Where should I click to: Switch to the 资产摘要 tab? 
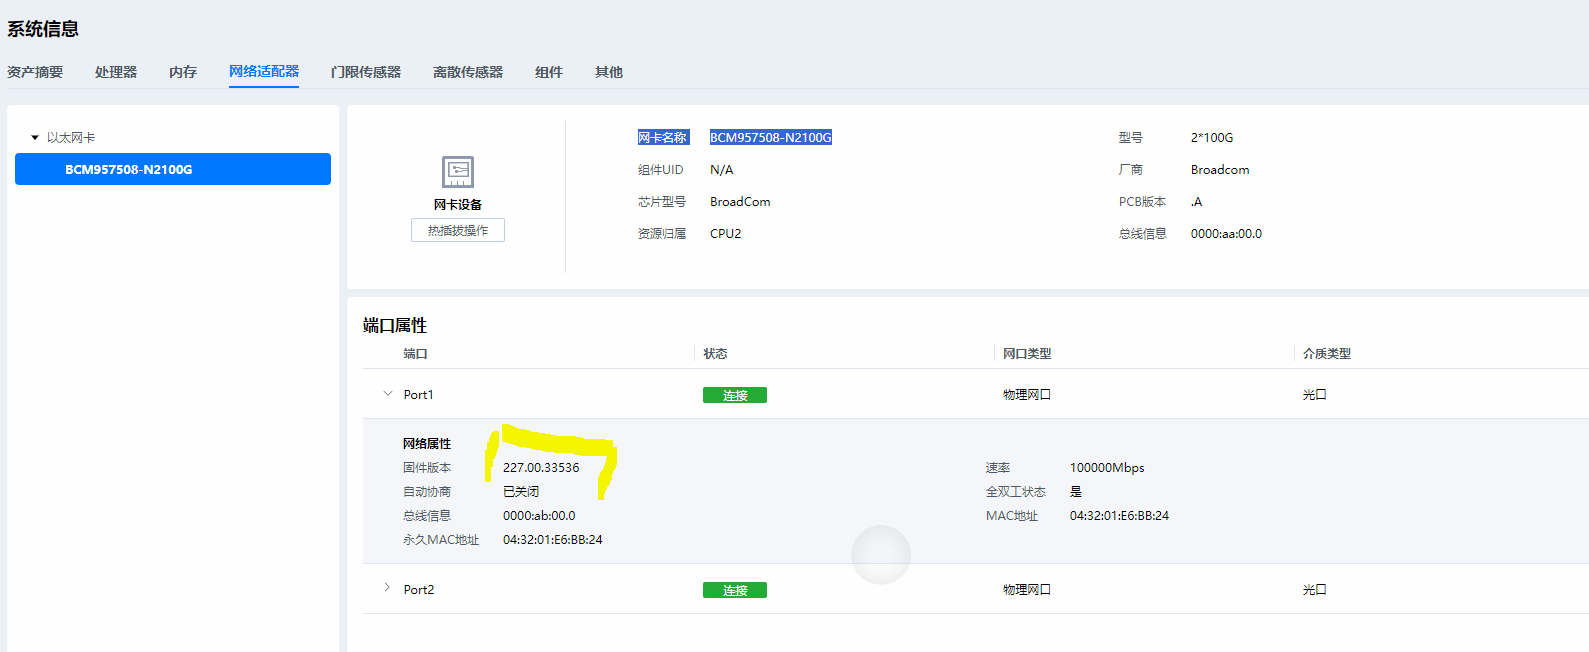pyautogui.click(x=35, y=72)
